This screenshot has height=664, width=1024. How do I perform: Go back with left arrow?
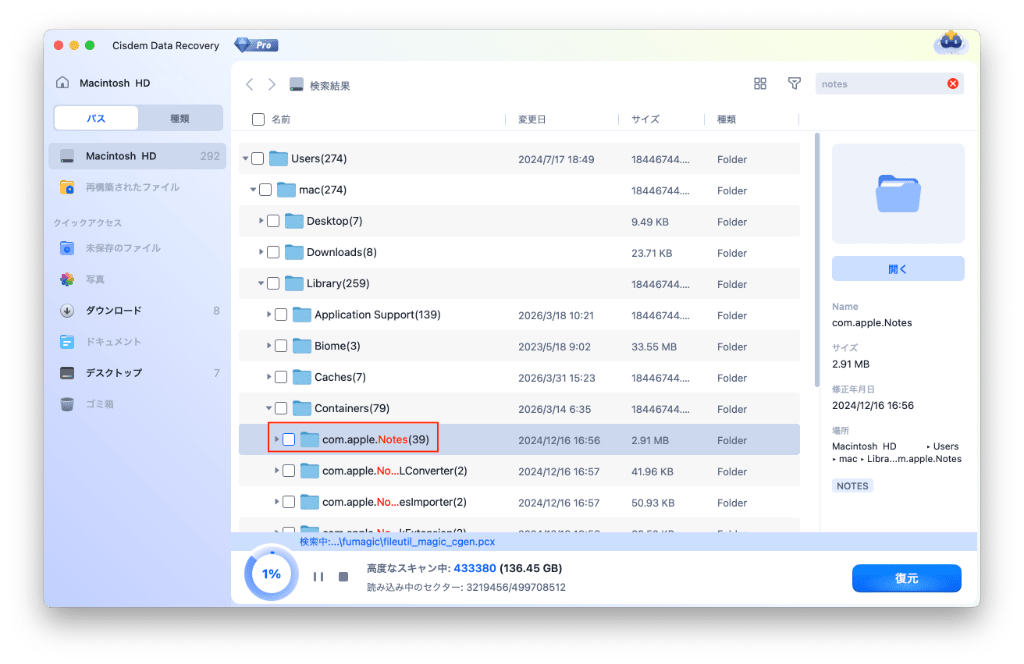(250, 85)
